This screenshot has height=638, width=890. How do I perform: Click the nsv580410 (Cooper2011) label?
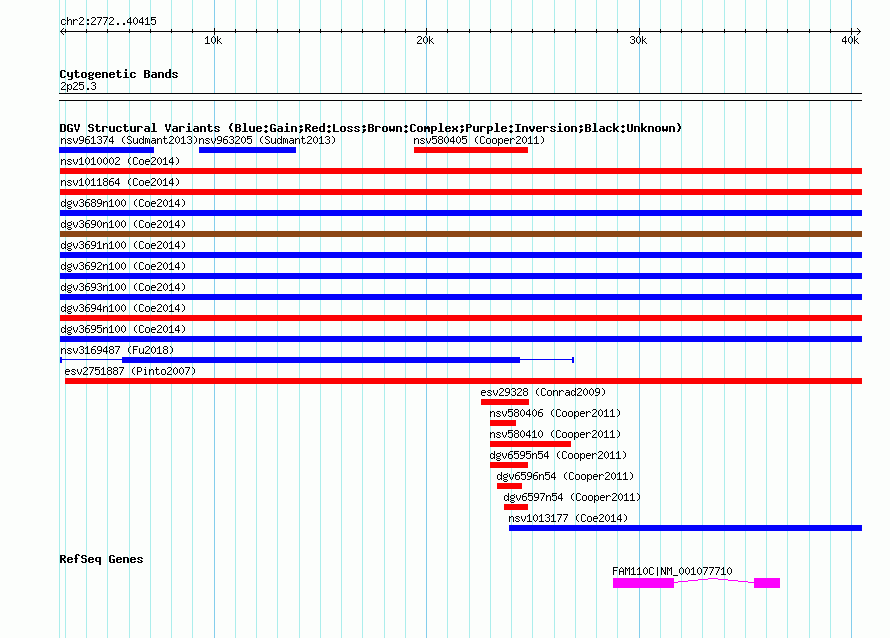click(x=555, y=434)
